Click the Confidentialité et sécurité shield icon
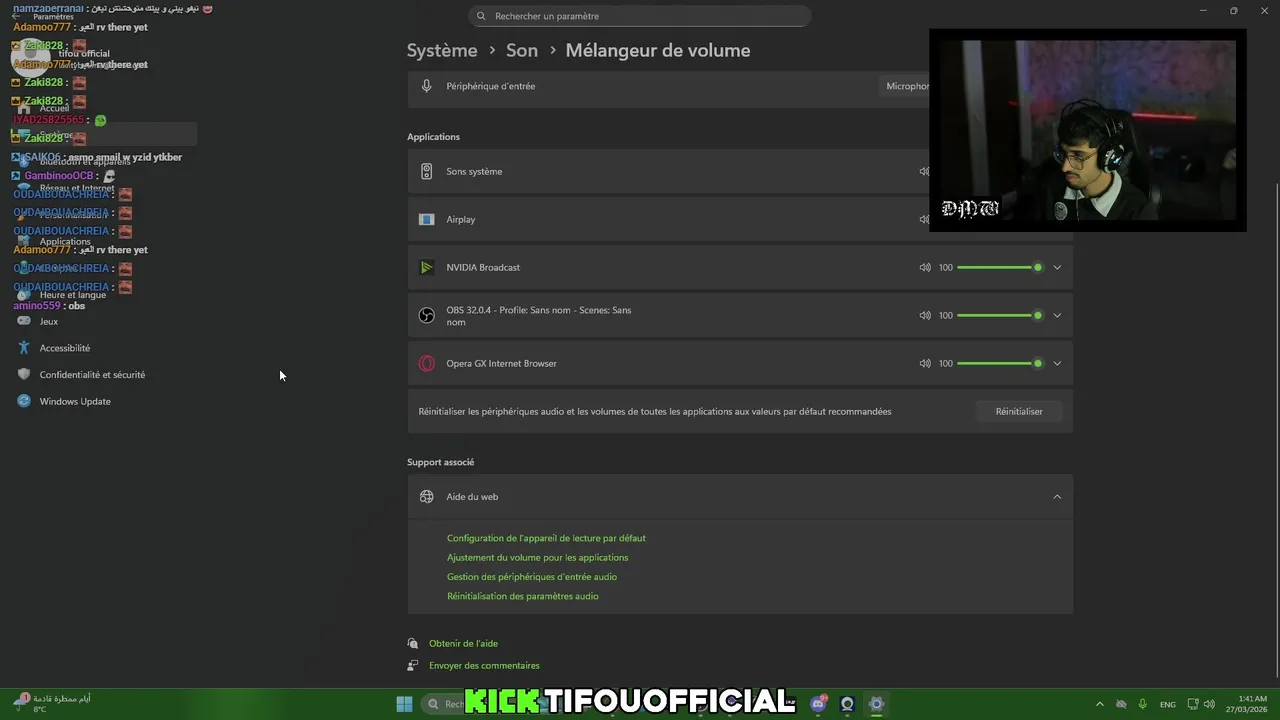 tap(24, 374)
